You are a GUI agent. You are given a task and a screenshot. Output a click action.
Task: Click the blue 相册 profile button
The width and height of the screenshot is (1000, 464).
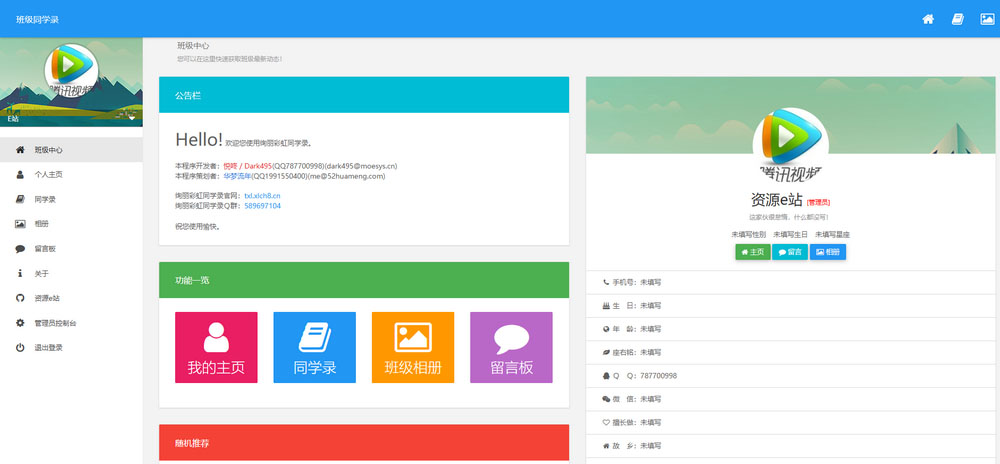coord(828,252)
